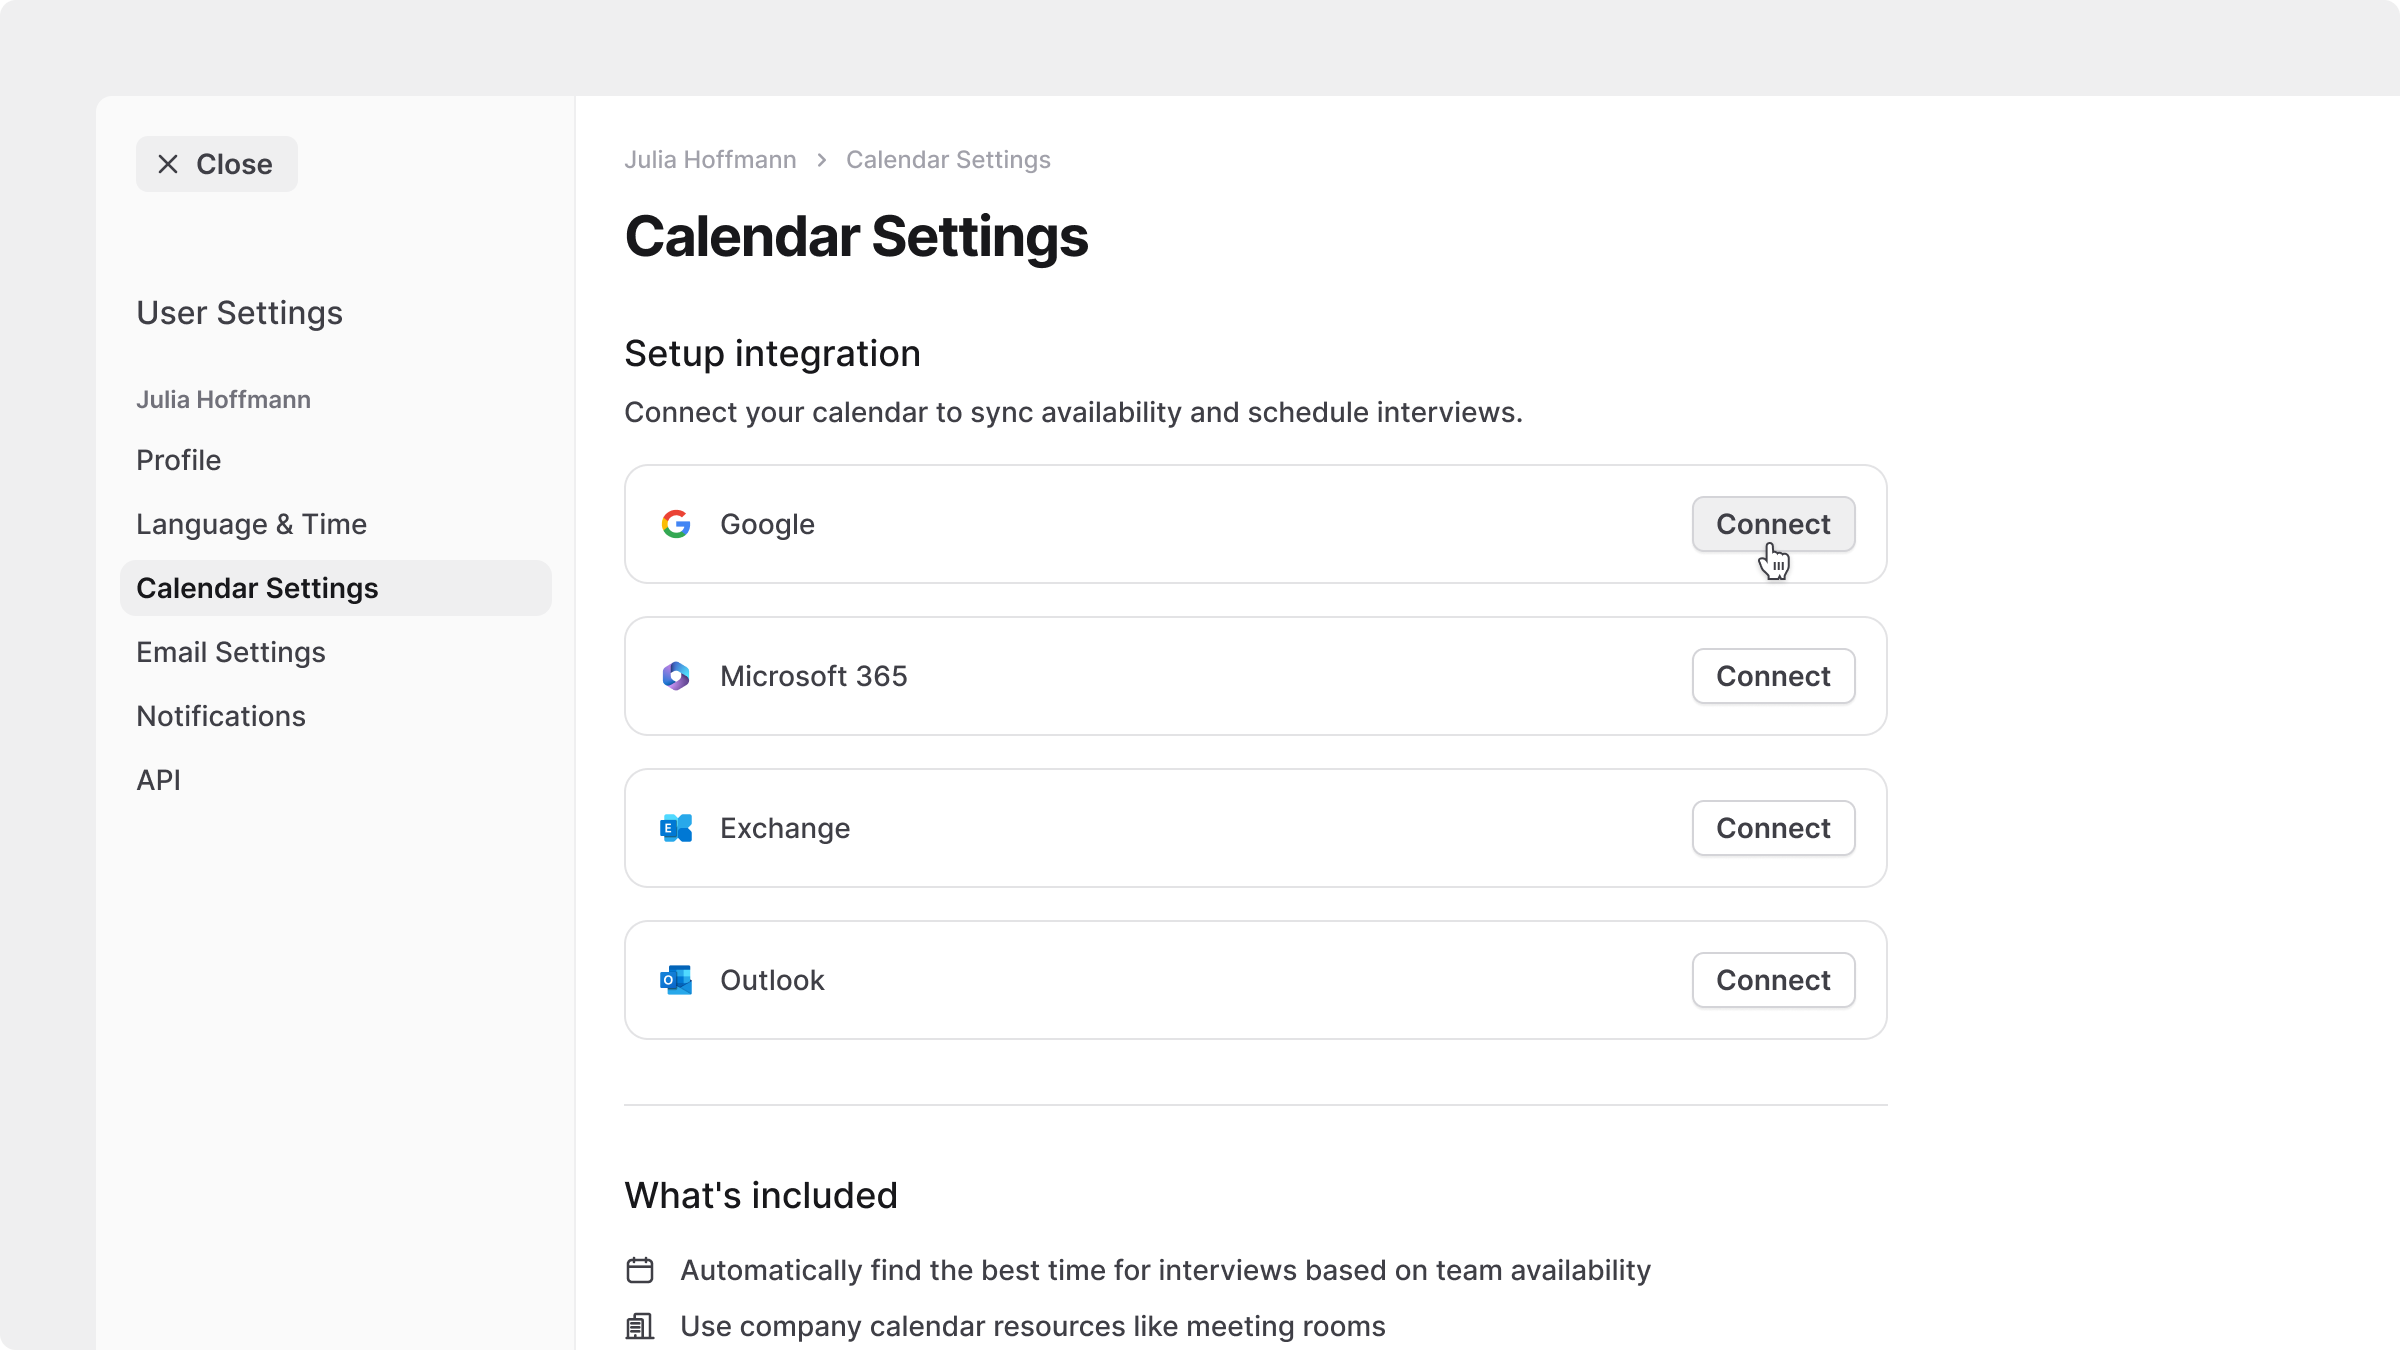Click the Exchange logo icon

pos(676,828)
